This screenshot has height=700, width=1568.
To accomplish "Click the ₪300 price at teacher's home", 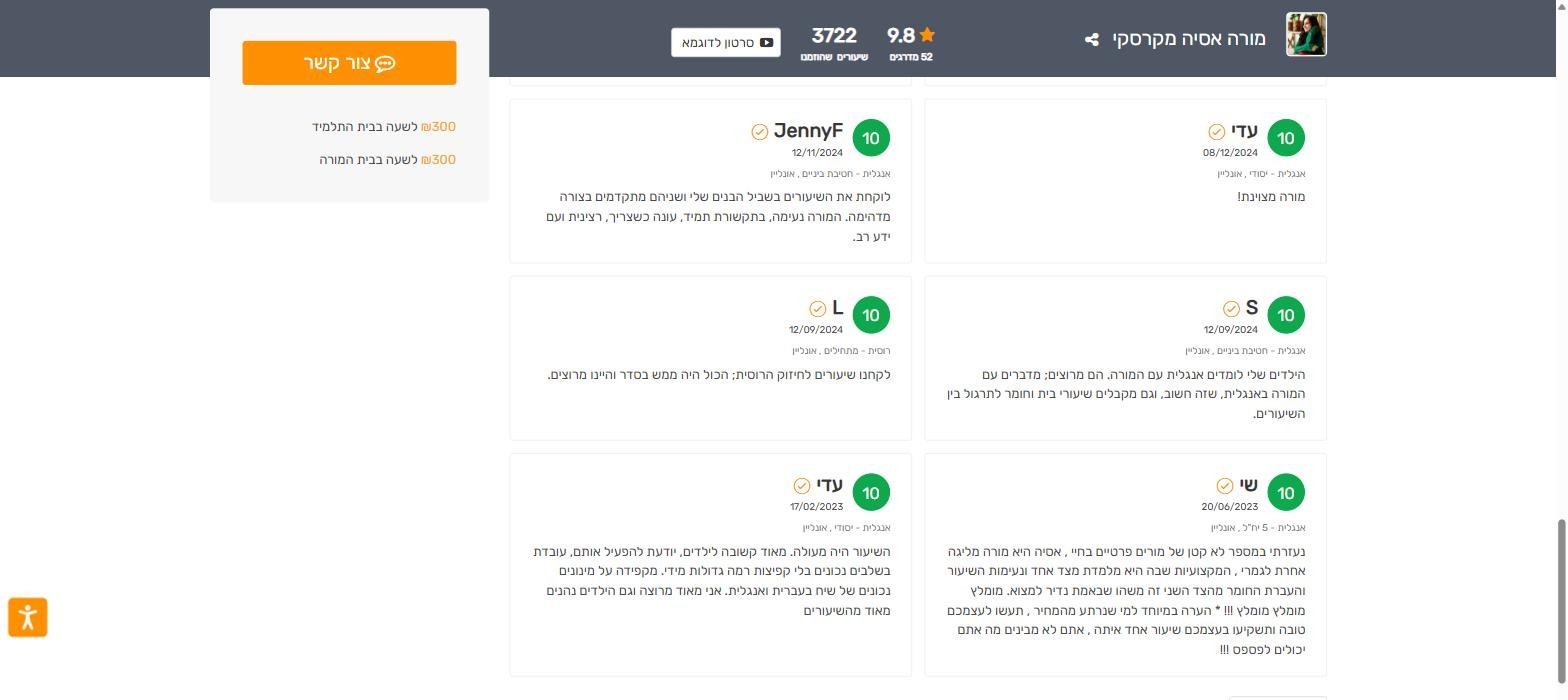I will 439,160.
